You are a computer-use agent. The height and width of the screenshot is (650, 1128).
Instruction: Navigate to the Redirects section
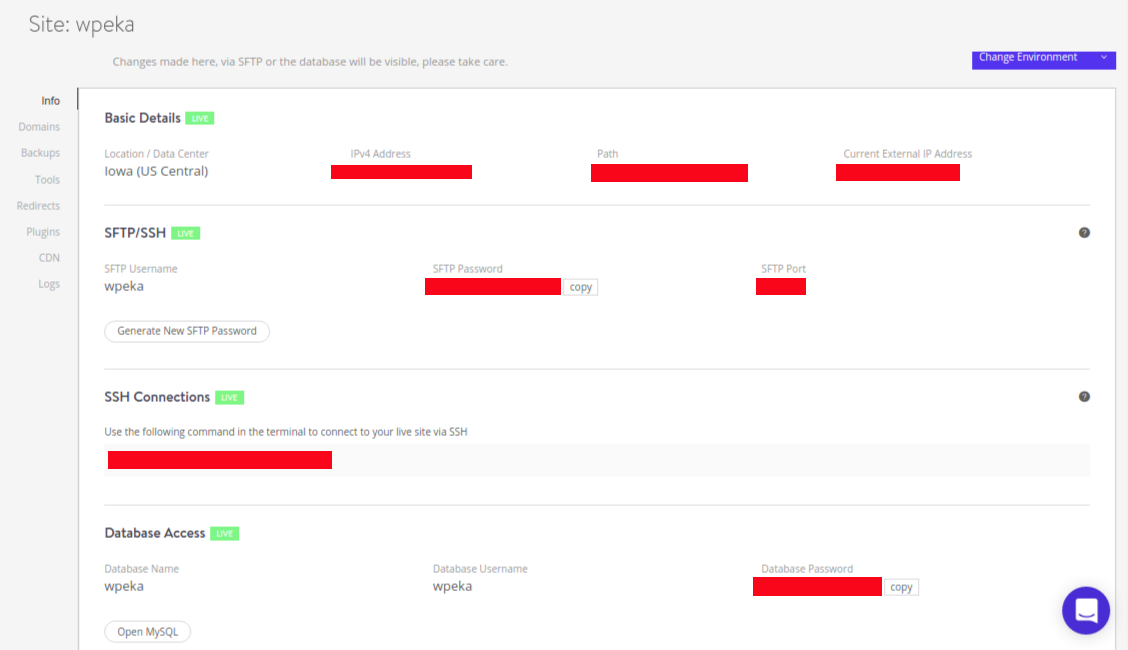[38, 205]
